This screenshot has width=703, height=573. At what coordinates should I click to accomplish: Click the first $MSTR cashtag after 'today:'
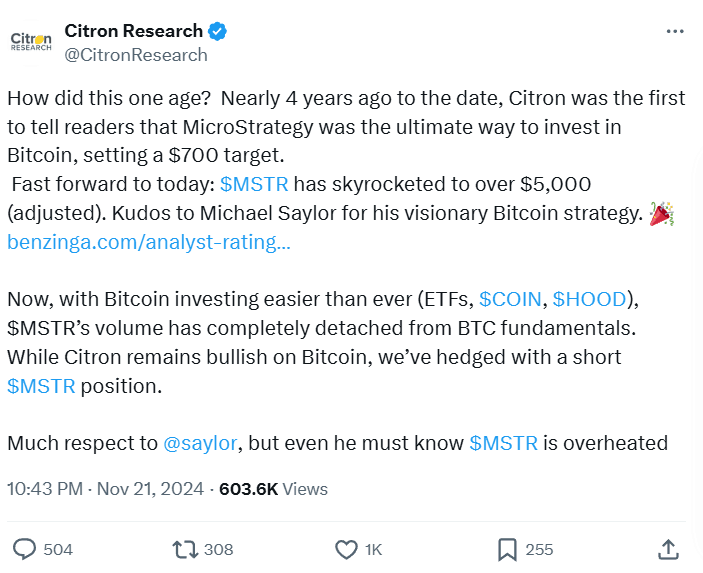tap(254, 184)
